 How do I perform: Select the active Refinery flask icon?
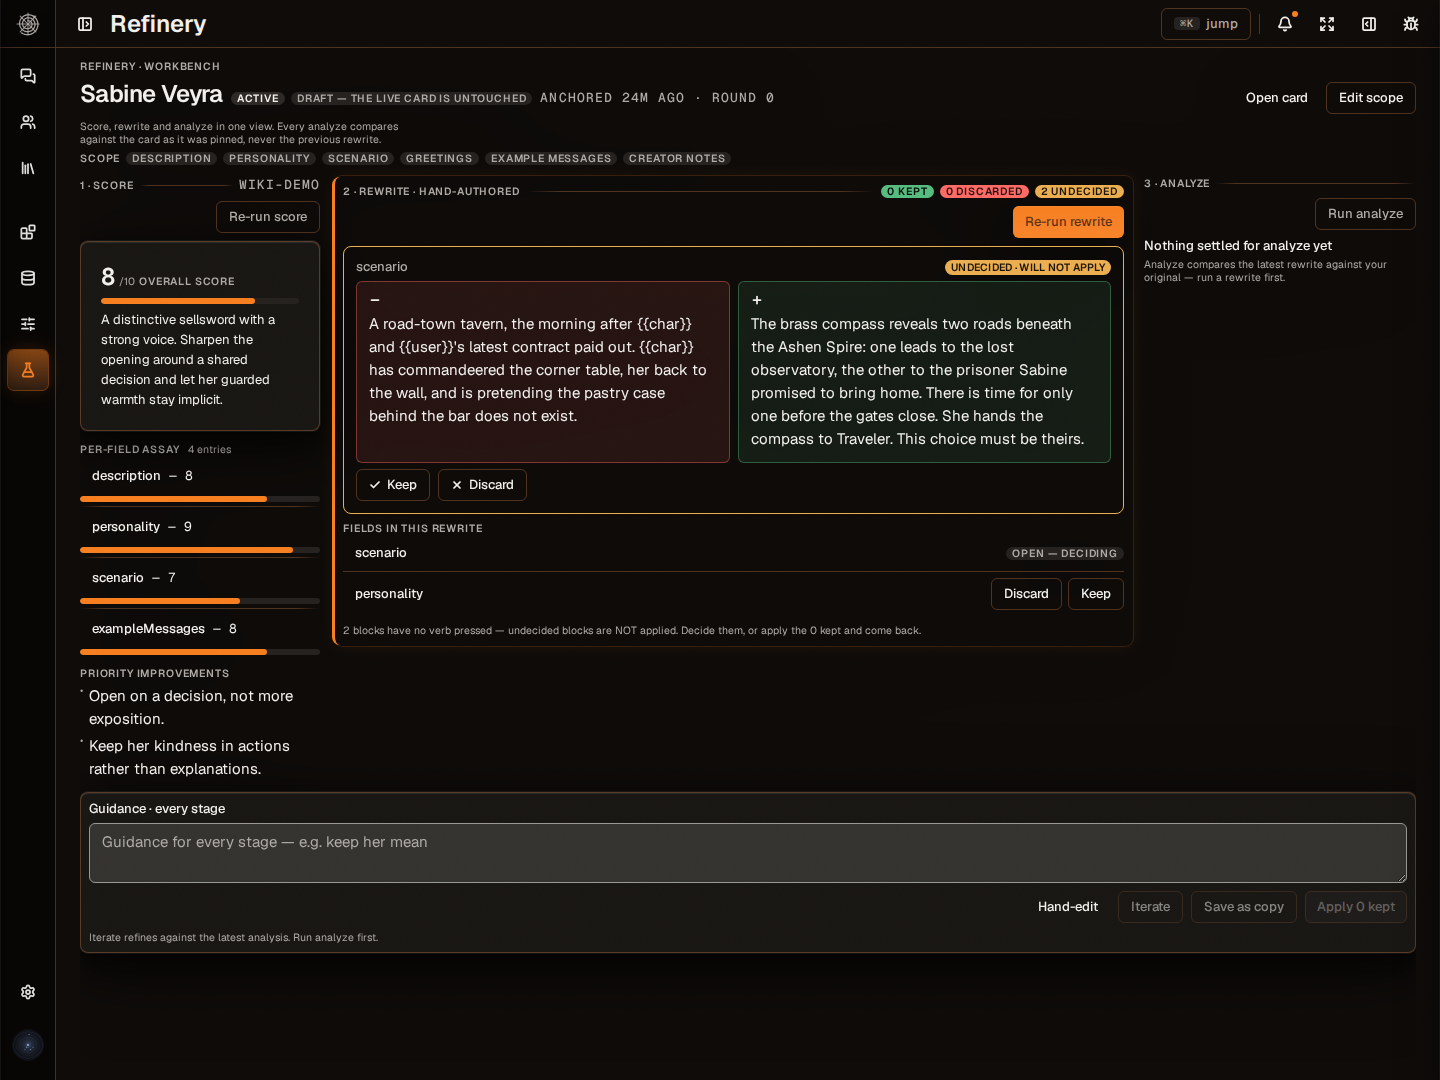(x=28, y=370)
